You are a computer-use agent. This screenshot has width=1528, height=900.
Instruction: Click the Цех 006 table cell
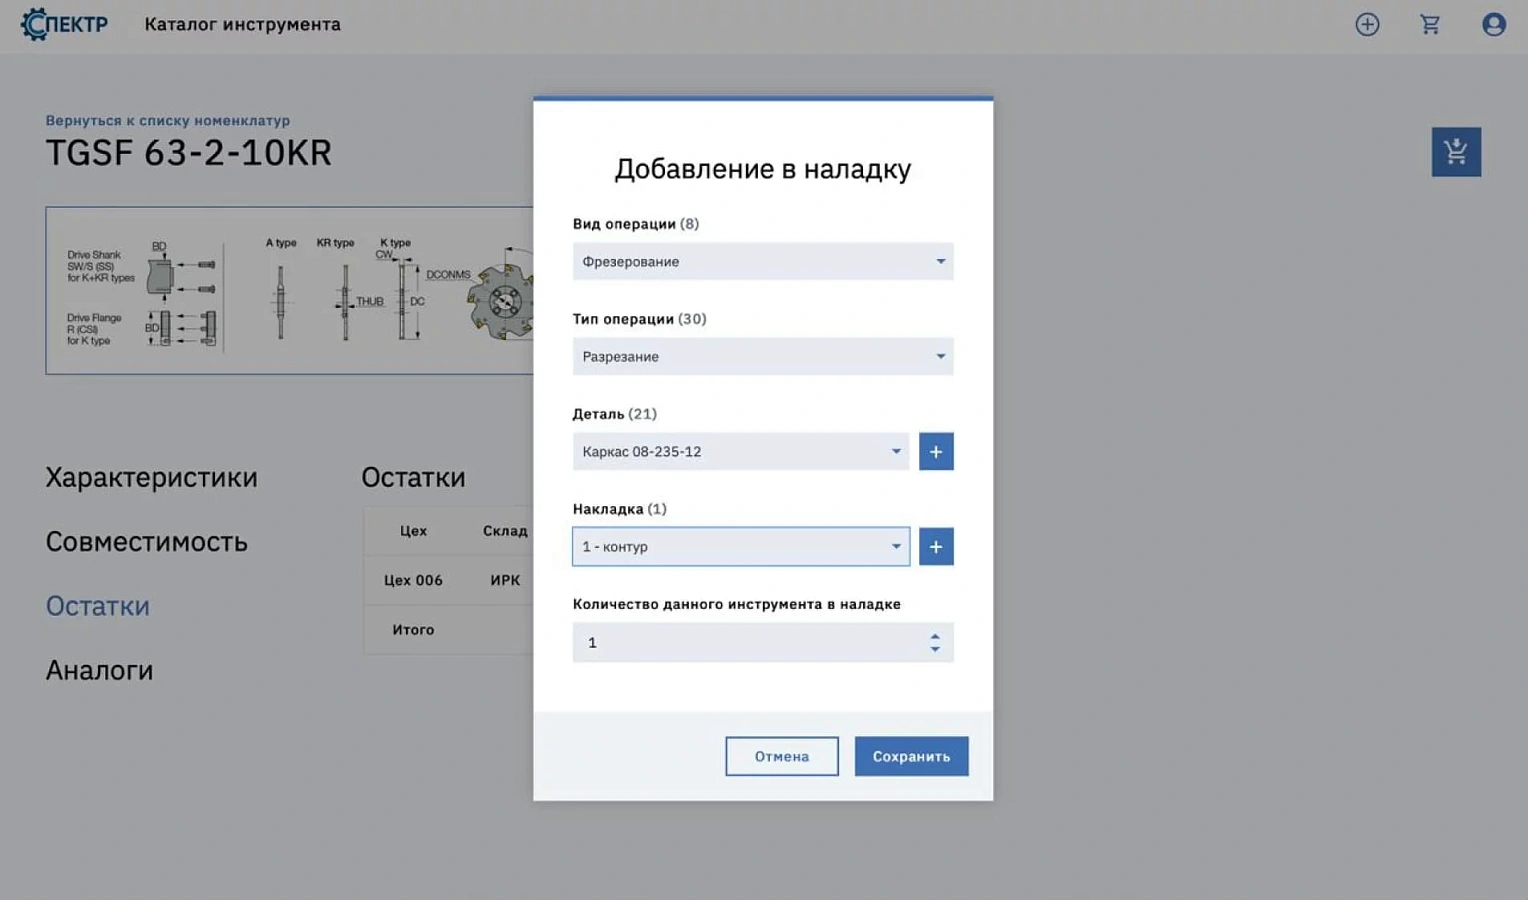pos(413,580)
